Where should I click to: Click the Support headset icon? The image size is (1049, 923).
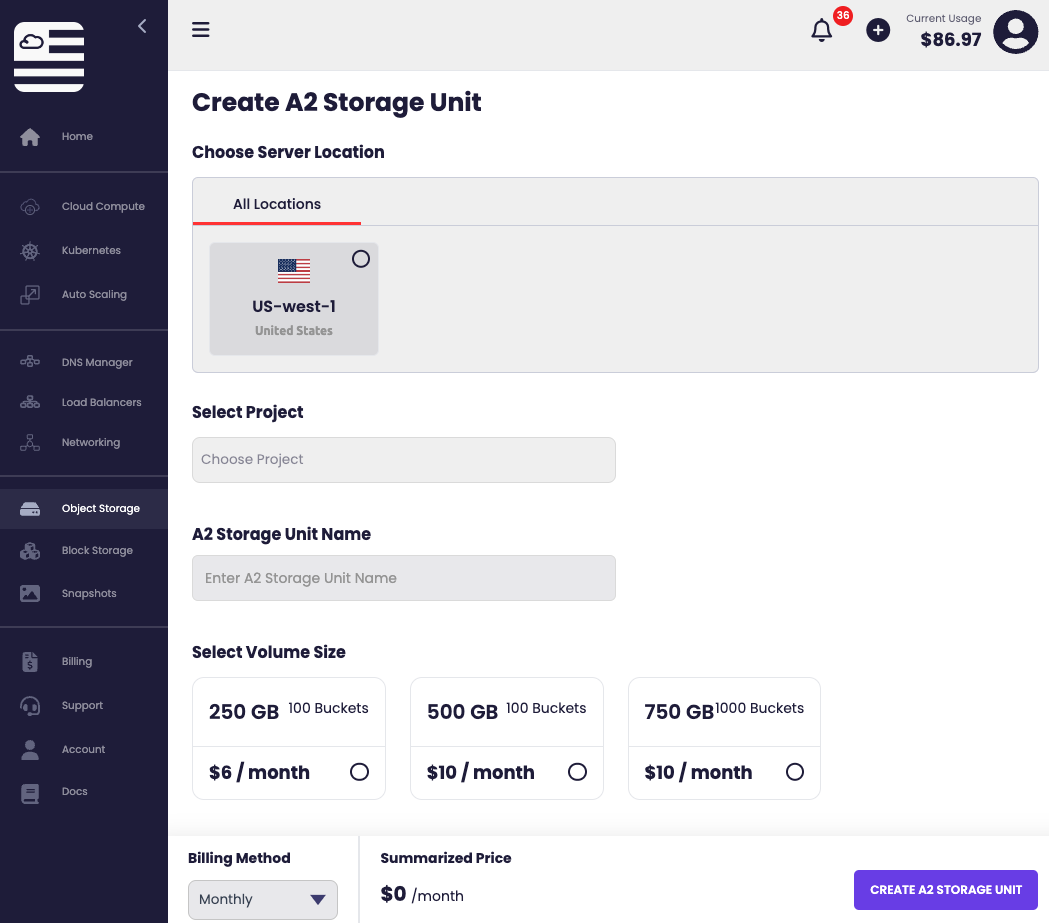coord(30,706)
